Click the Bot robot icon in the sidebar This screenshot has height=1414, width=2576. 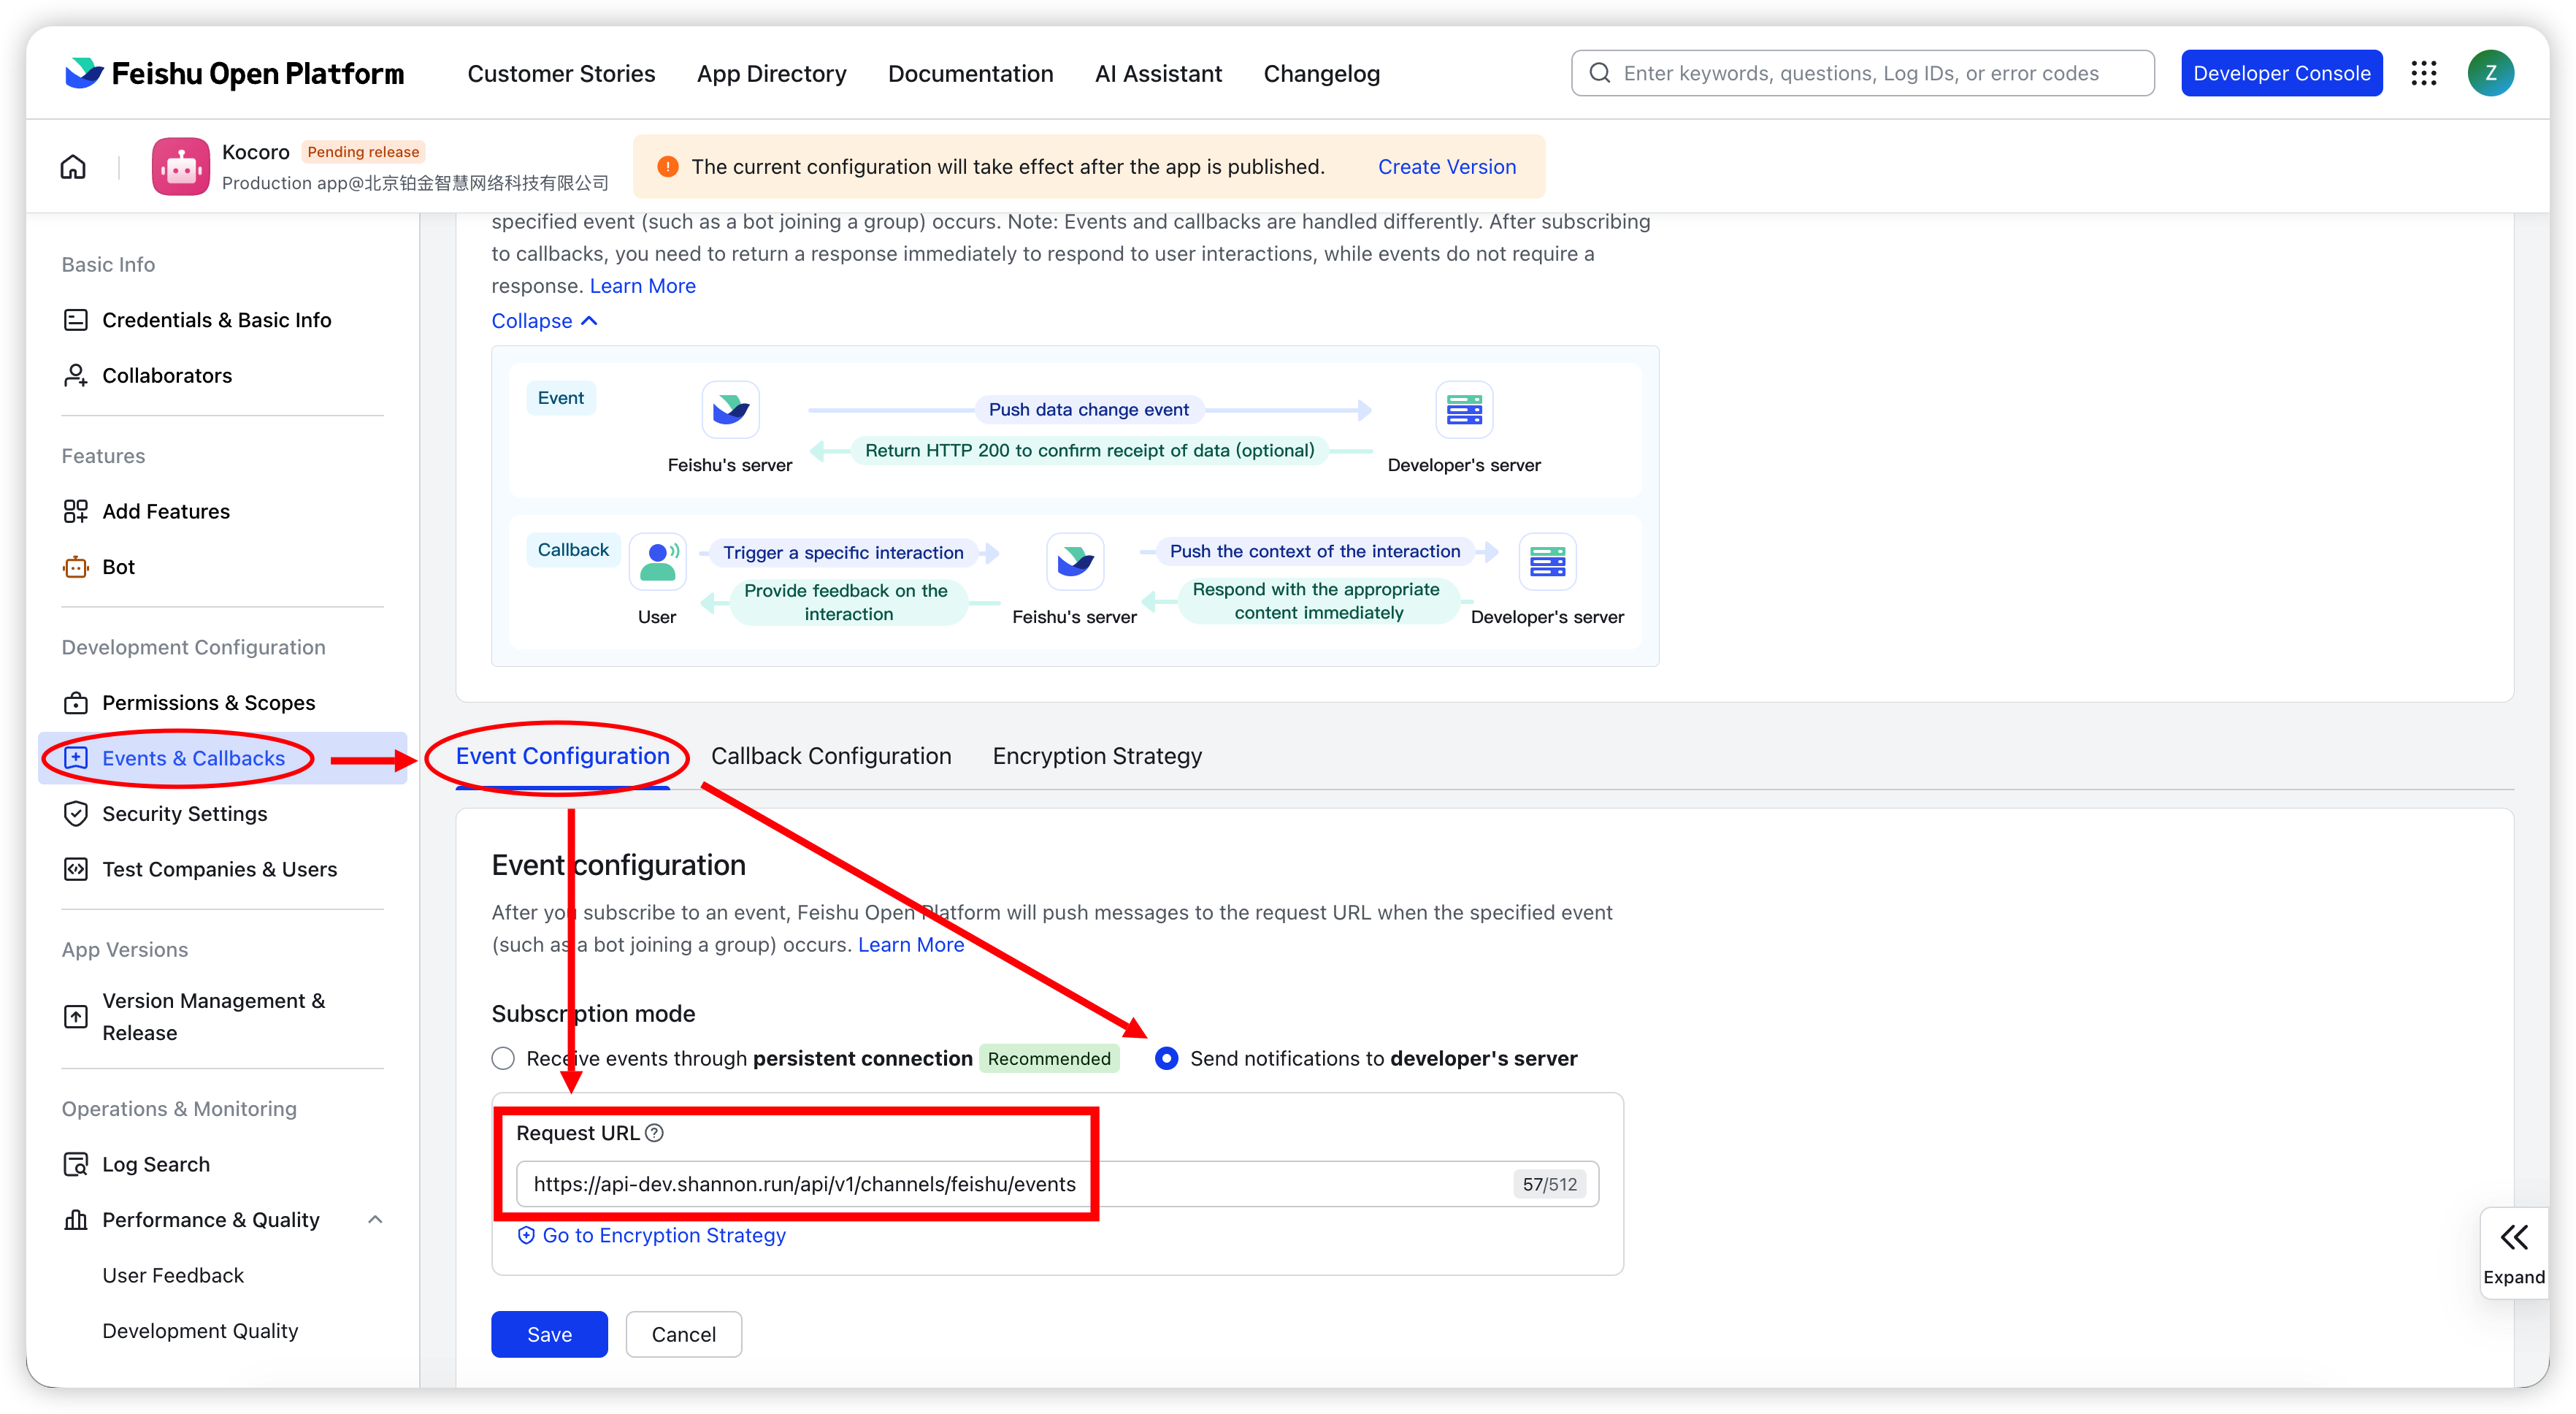[76, 567]
